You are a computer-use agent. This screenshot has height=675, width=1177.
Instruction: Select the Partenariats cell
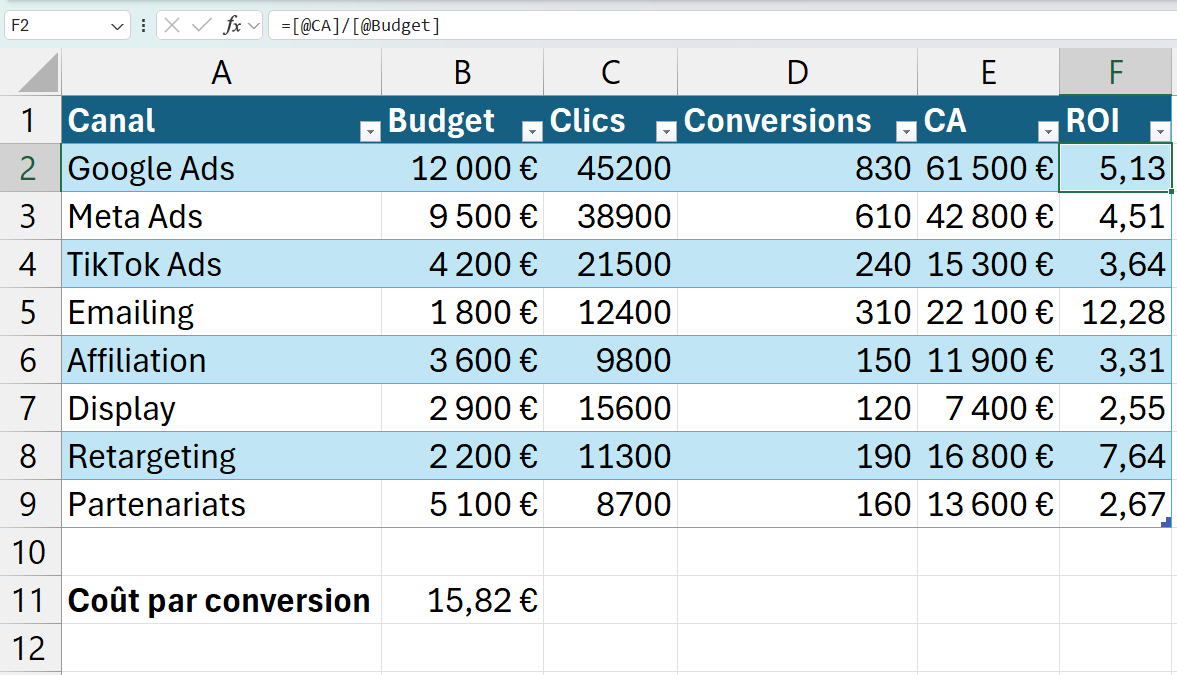coord(221,505)
